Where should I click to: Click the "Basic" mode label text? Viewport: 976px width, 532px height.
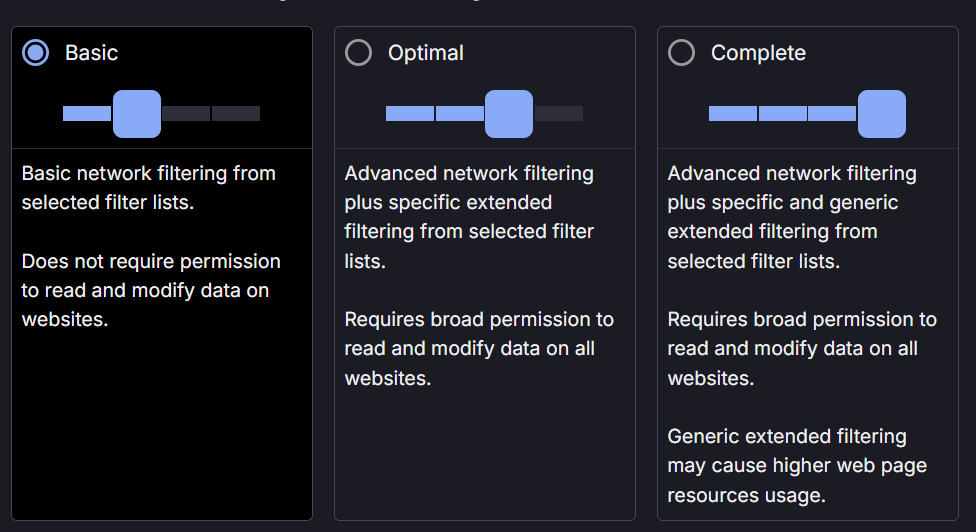92,53
